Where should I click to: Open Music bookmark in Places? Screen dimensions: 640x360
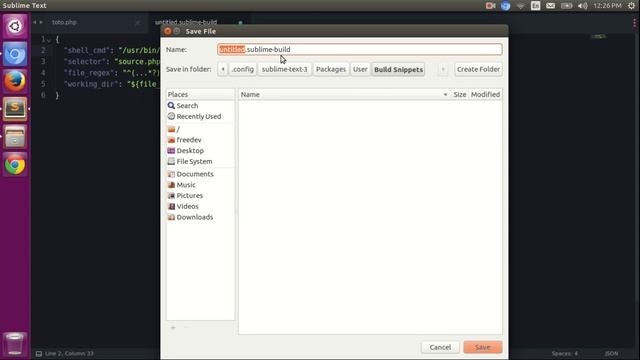click(182, 184)
